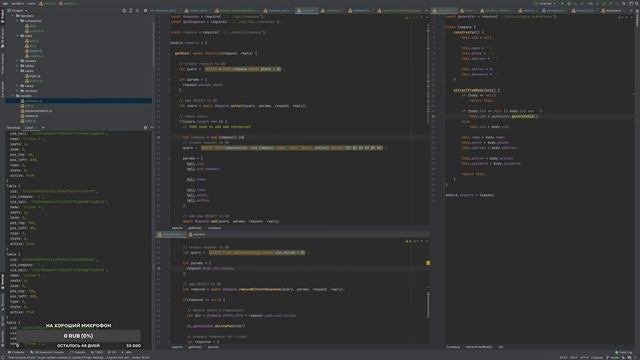
Task: Click the upper left editor vertical scrollbar
Action: click(428, 73)
